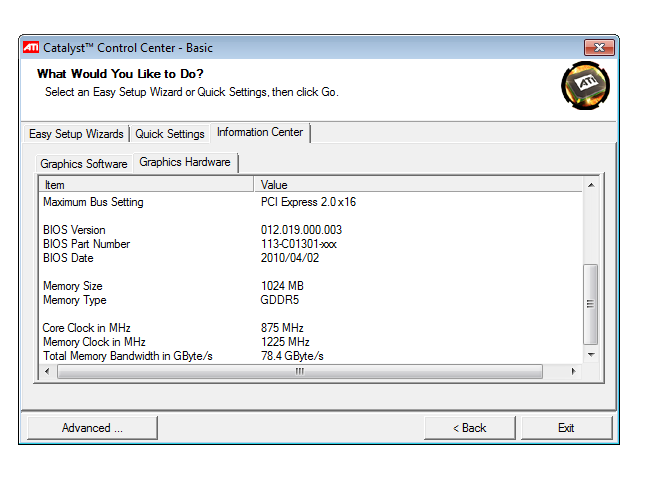The height and width of the screenshot is (480, 656).
Task: Close the Catalyst Control Center window
Action: tap(598, 47)
